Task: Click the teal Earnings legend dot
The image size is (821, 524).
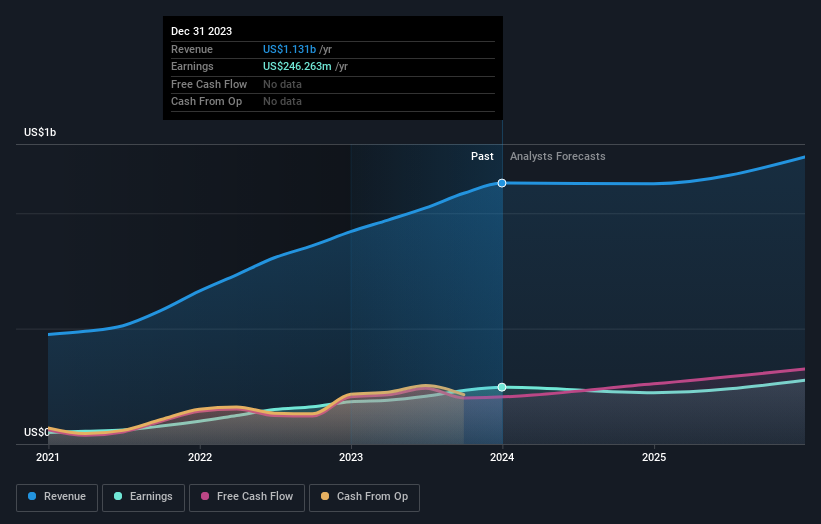Action: point(118,496)
